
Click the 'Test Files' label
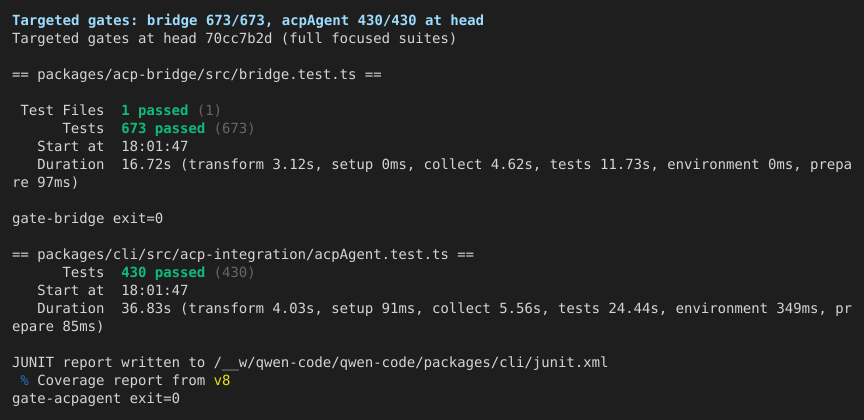tap(62, 111)
